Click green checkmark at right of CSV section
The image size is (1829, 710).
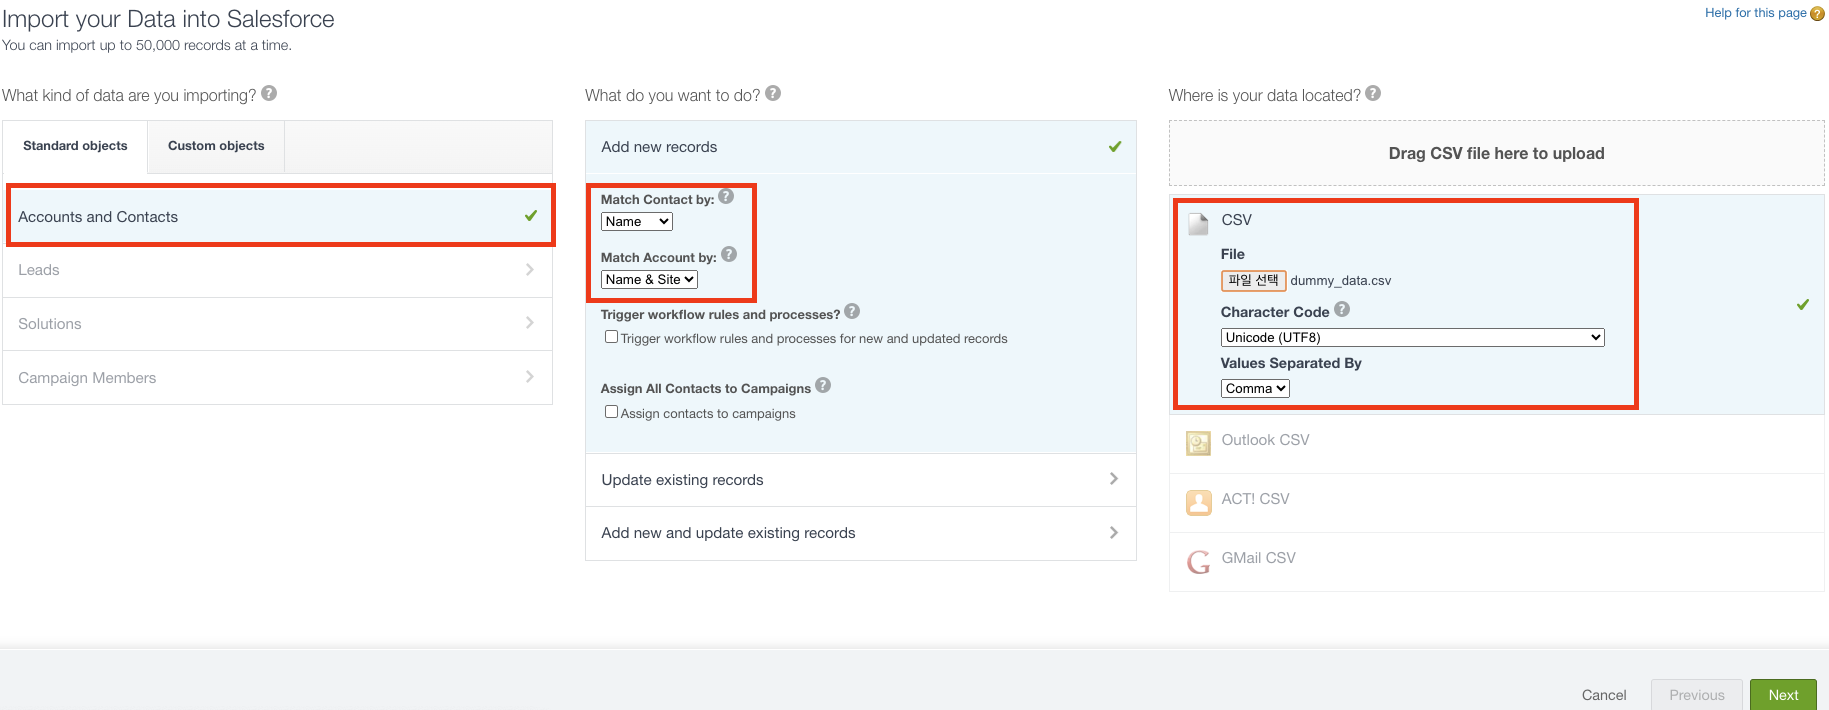1803,305
